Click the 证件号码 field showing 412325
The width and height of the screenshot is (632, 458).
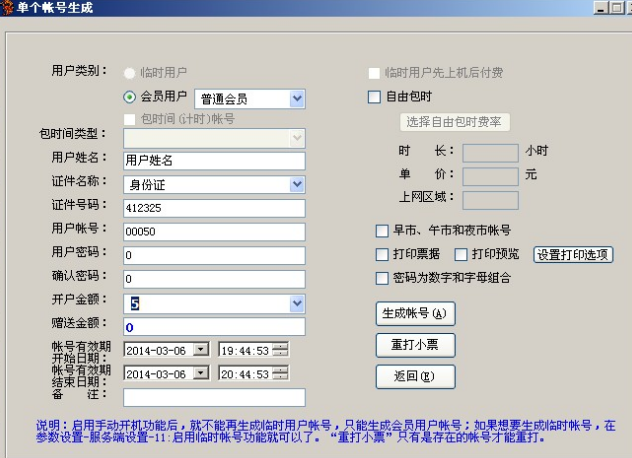[x=214, y=208]
